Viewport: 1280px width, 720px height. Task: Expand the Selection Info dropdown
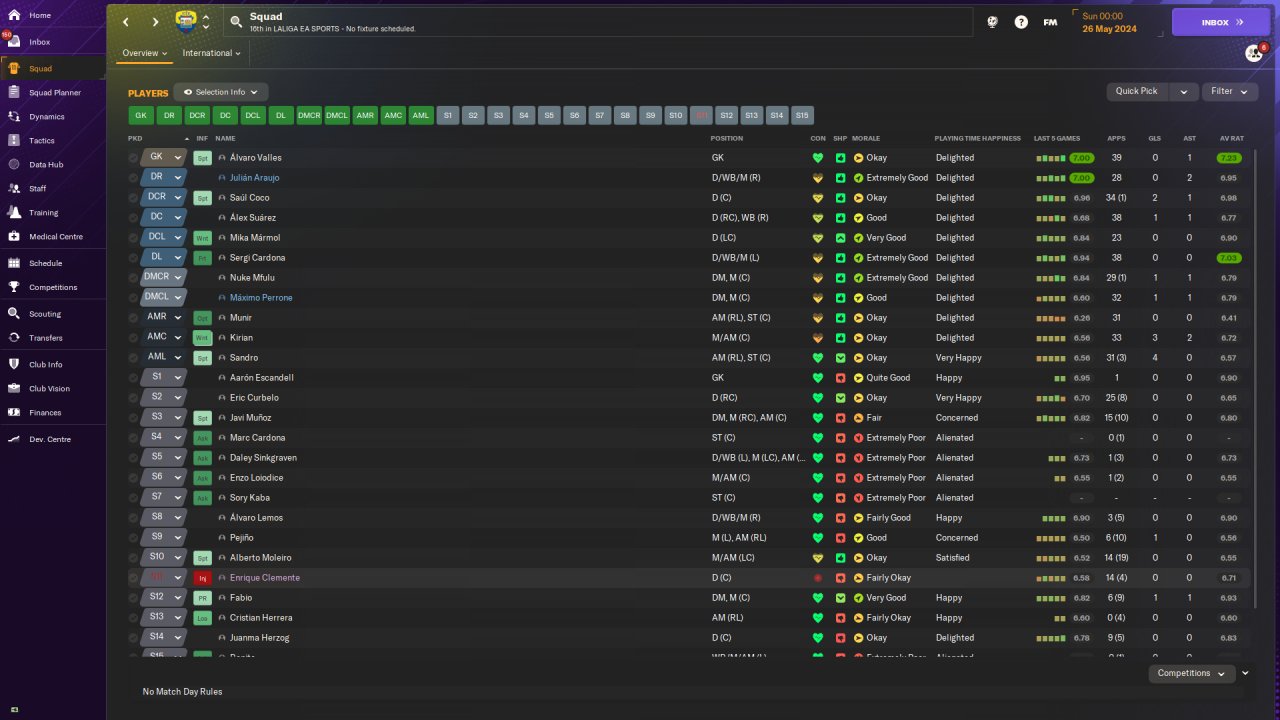point(221,92)
